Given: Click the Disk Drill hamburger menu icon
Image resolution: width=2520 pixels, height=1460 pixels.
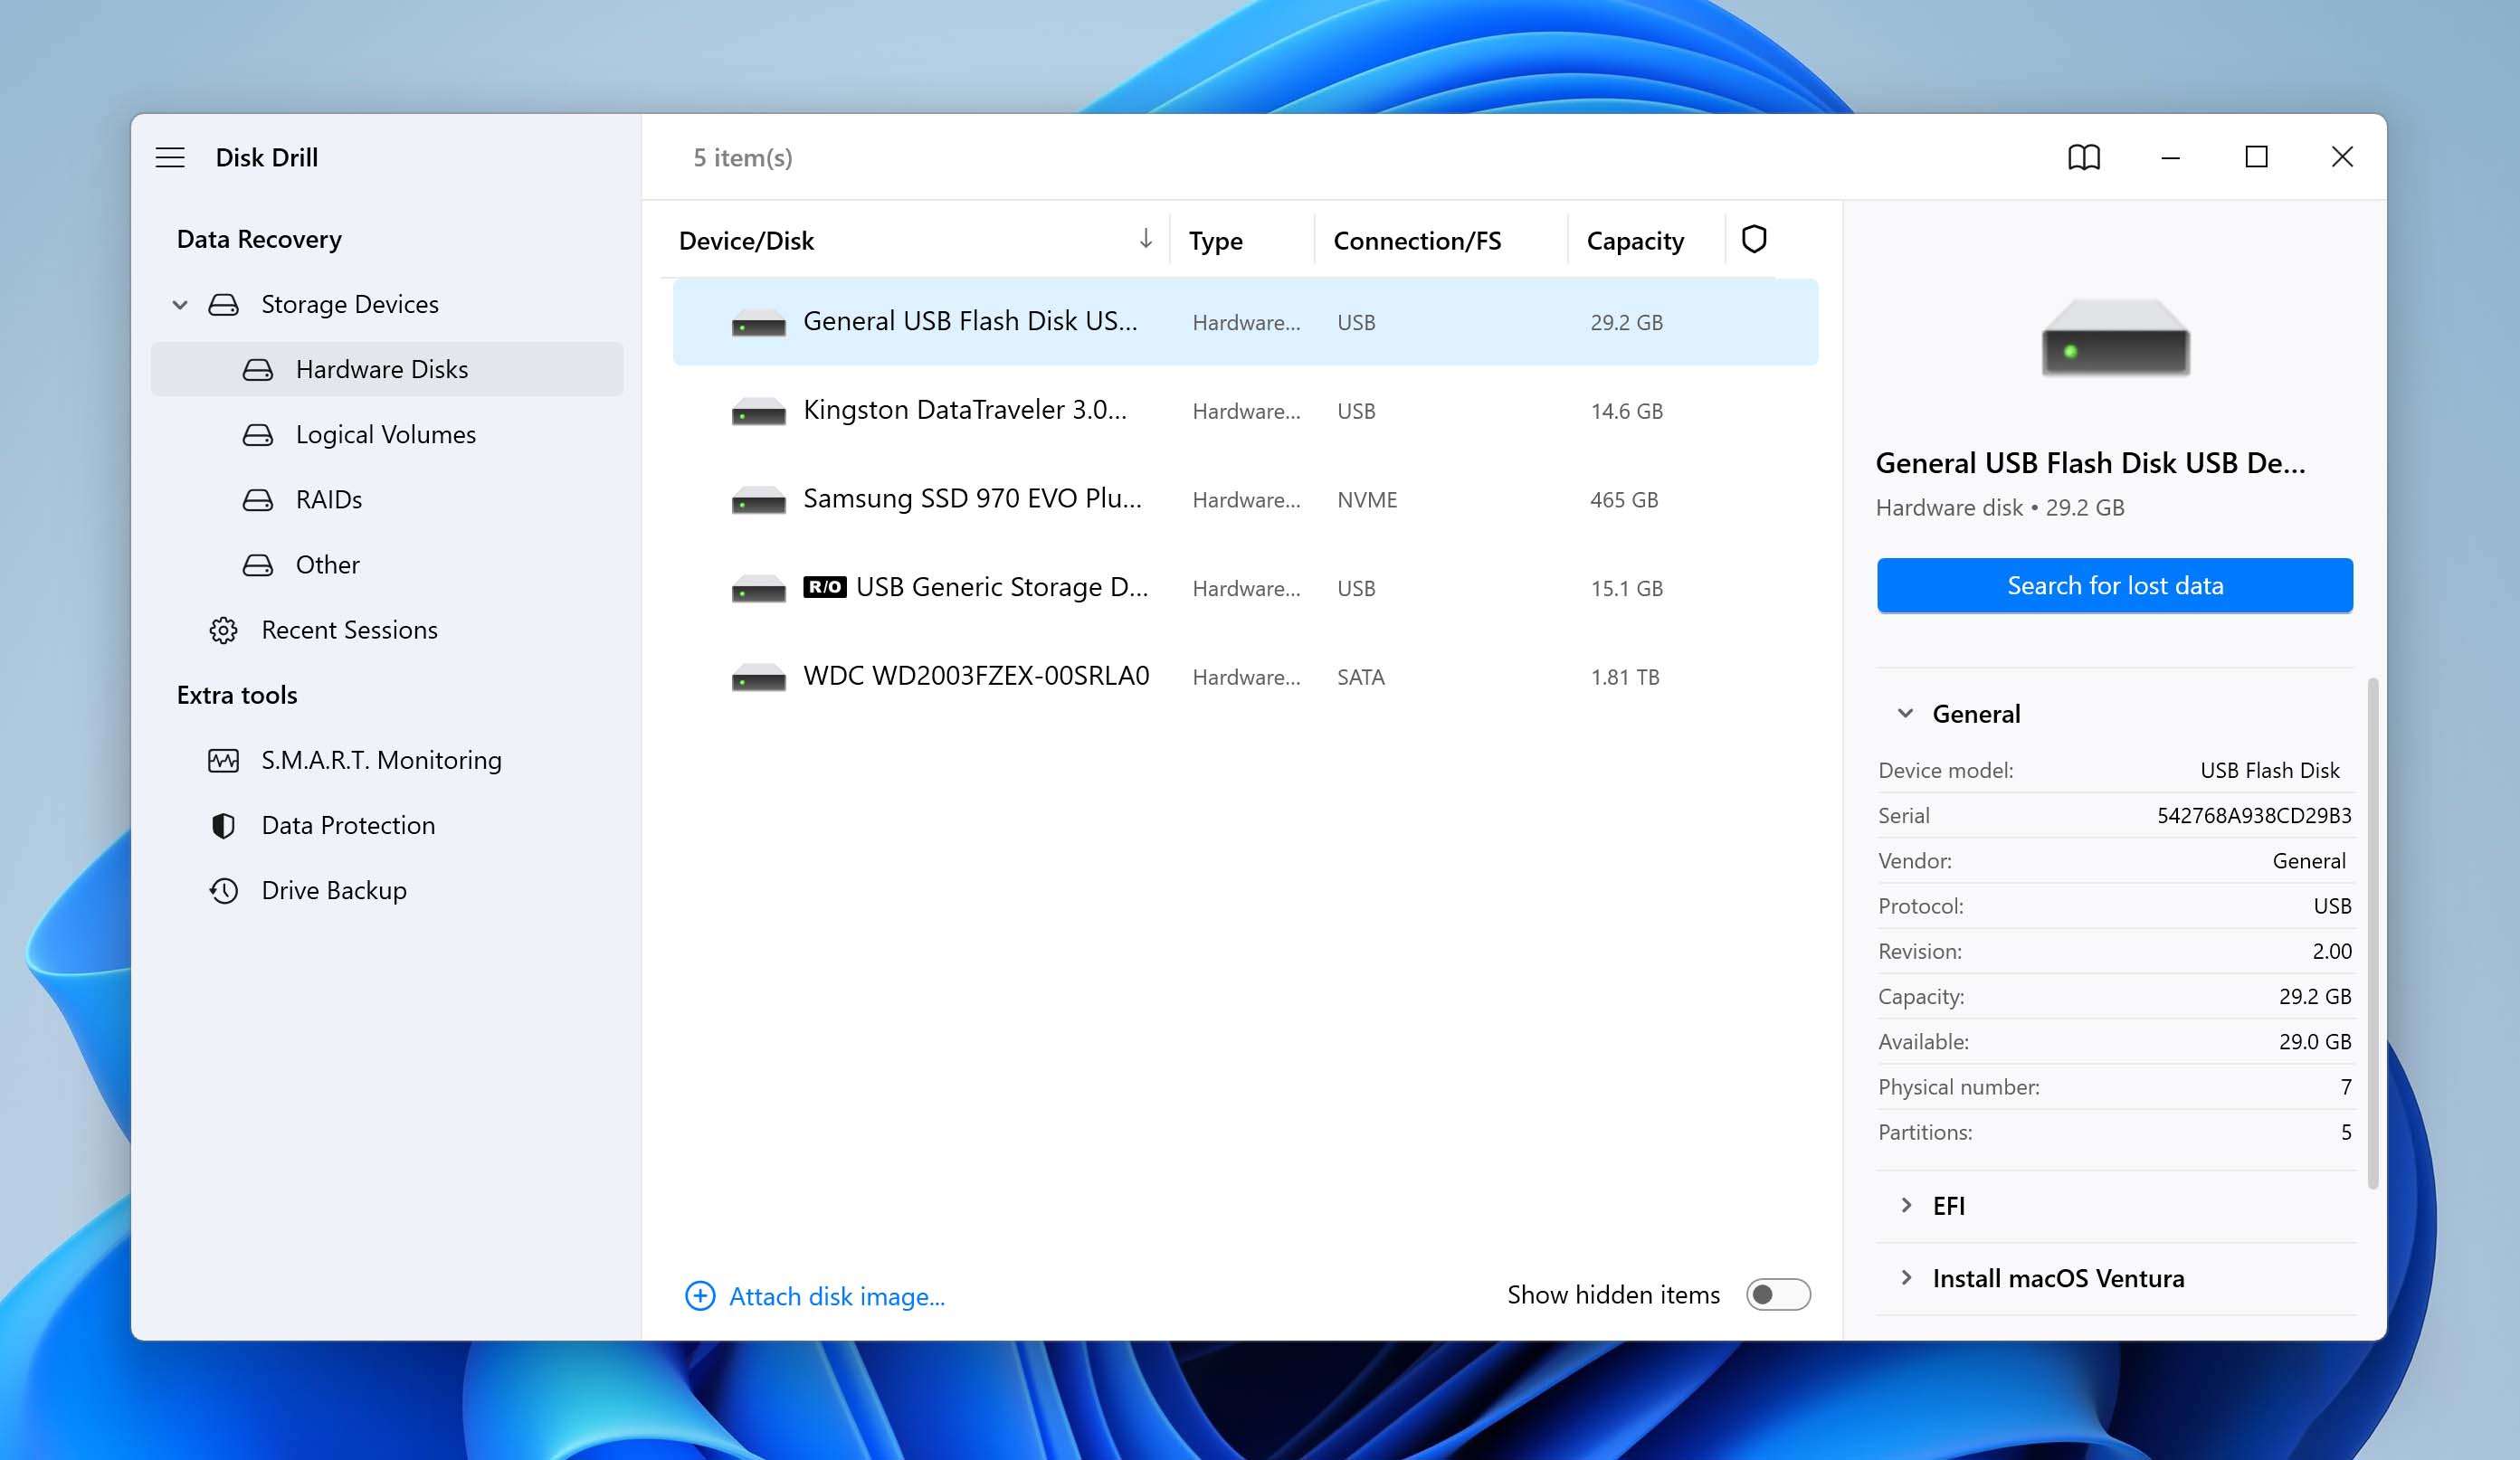Looking at the screenshot, I should pyautogui.click(x=170, y=156).
